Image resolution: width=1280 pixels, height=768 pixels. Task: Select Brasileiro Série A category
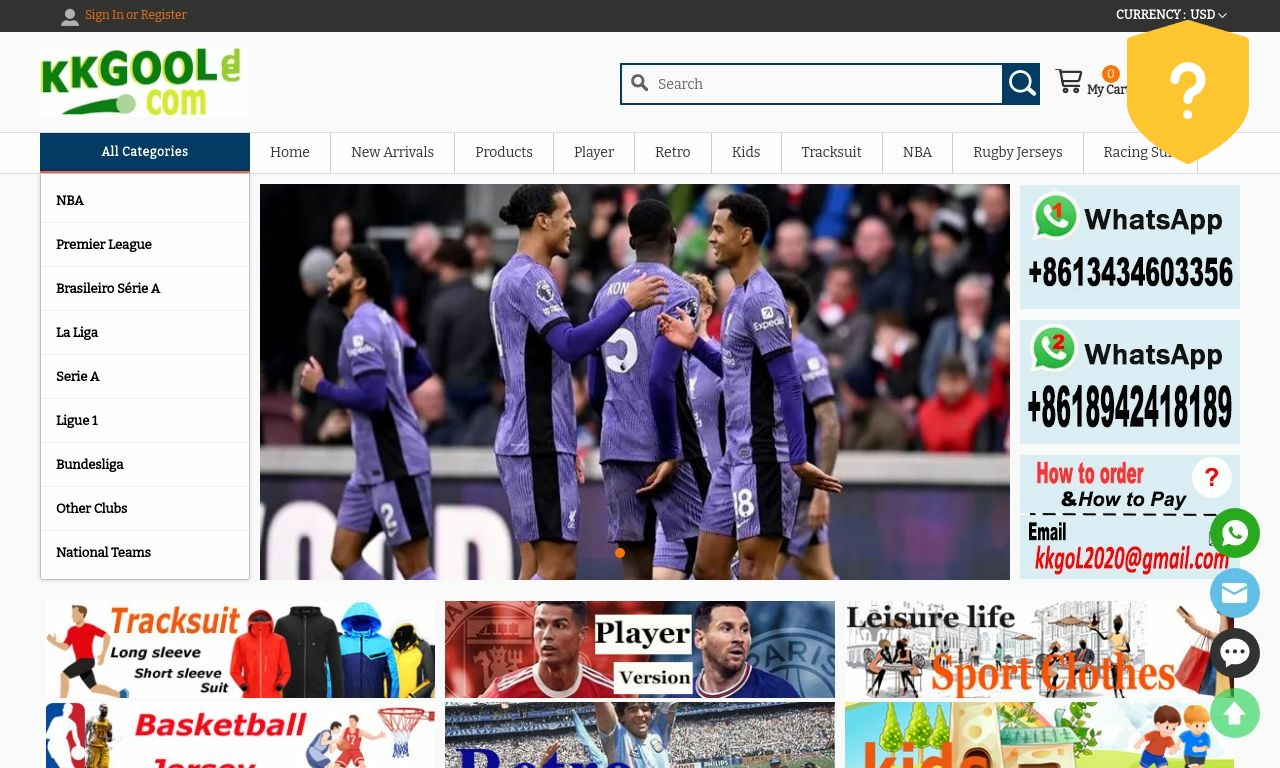click(145, 289)
